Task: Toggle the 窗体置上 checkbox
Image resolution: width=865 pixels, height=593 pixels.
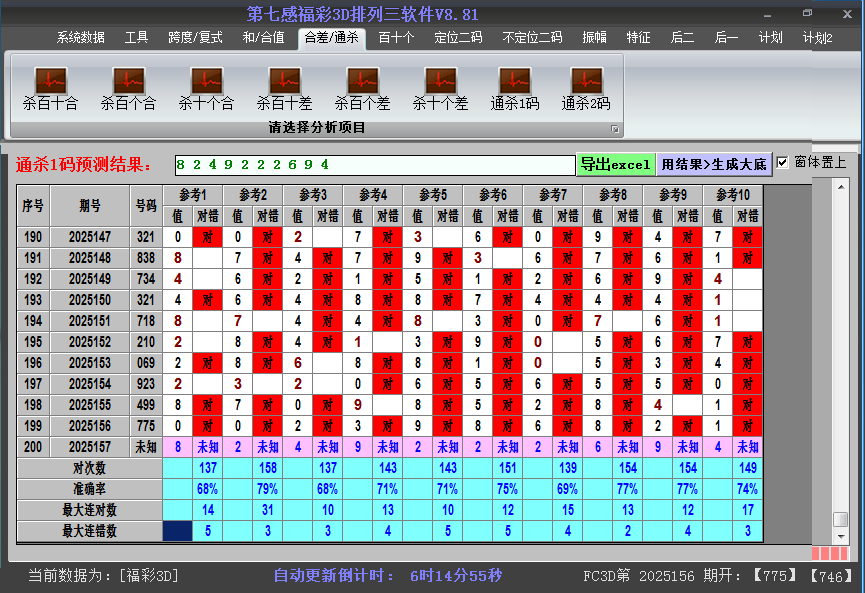Action: point(782,163)
